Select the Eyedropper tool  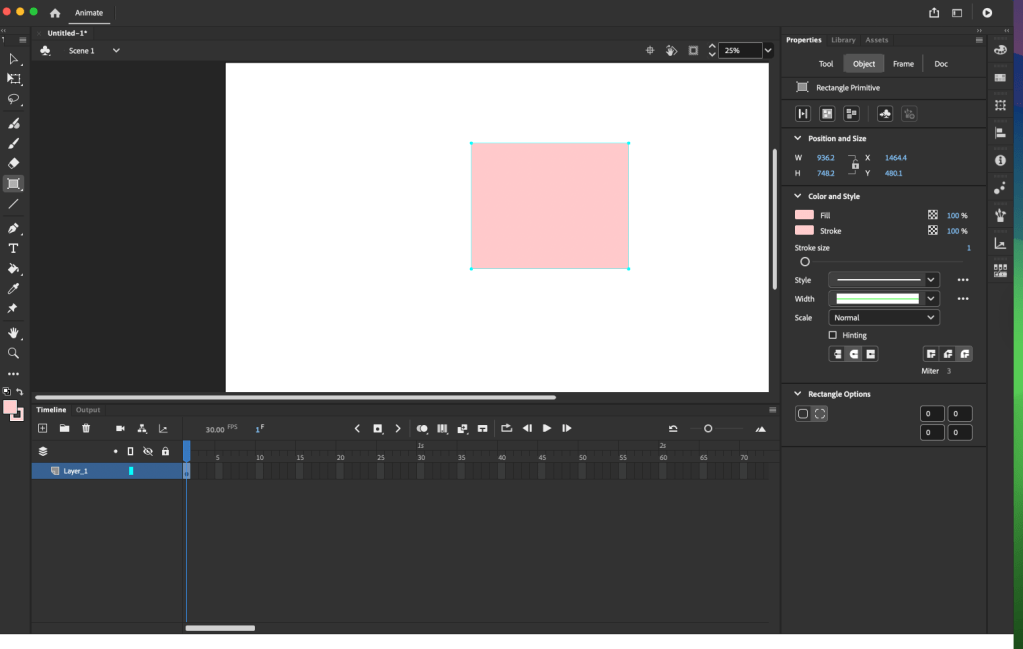pyautogui.click(x=14, y=288)
